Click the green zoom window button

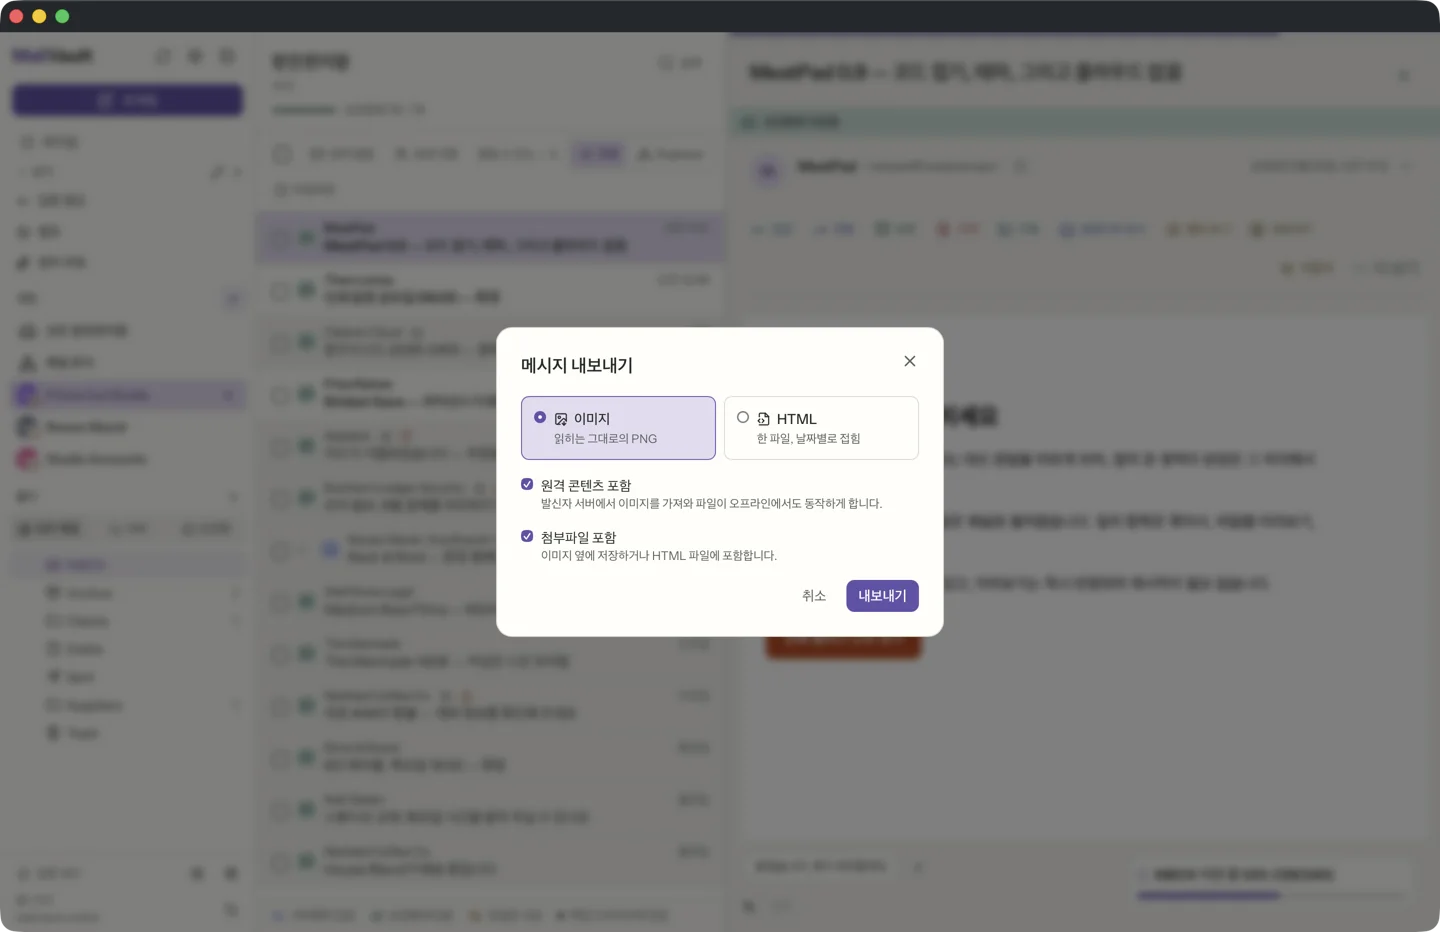[62, 16]
